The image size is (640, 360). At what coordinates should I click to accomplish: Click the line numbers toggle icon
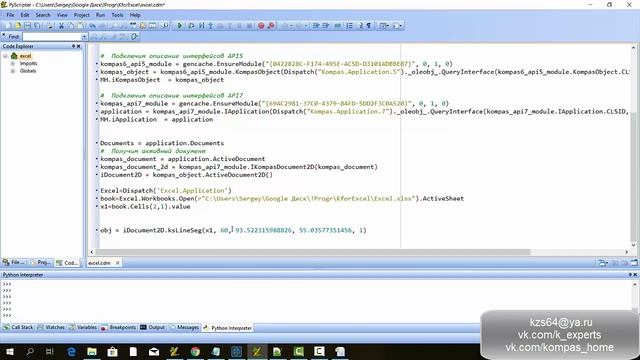(350, 26)
